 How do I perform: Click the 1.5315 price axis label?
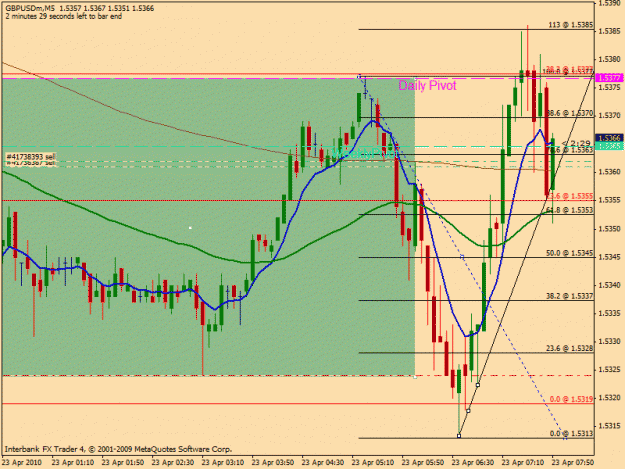[x=609, y=426]
